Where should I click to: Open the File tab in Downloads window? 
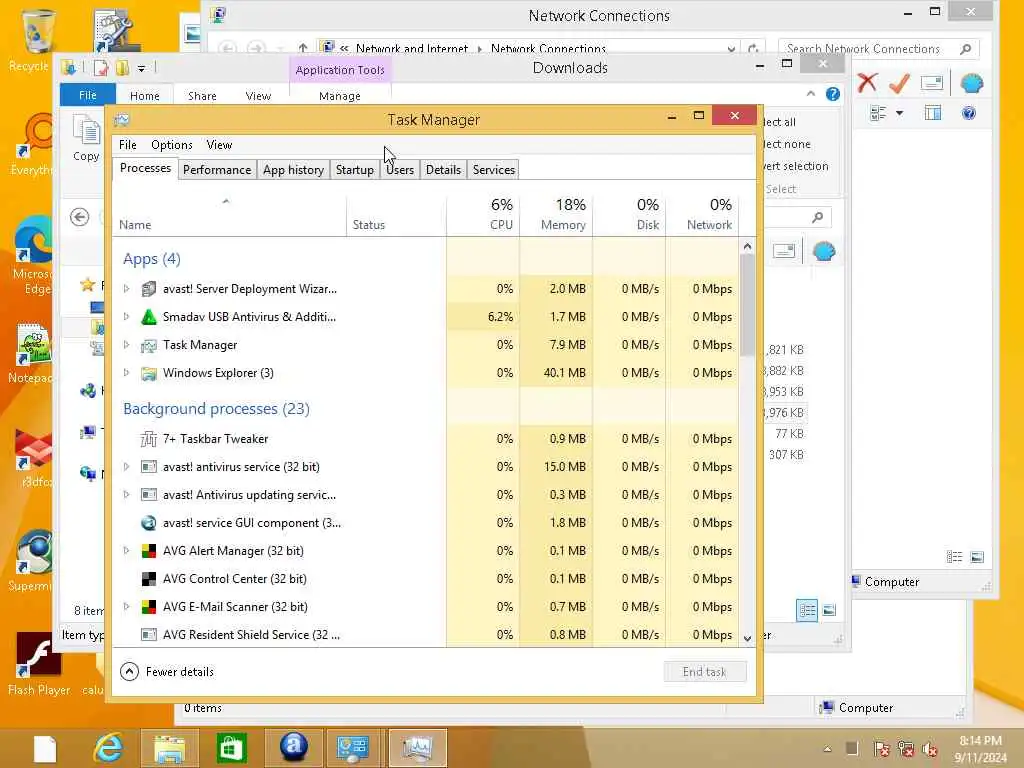coord(88,95)
